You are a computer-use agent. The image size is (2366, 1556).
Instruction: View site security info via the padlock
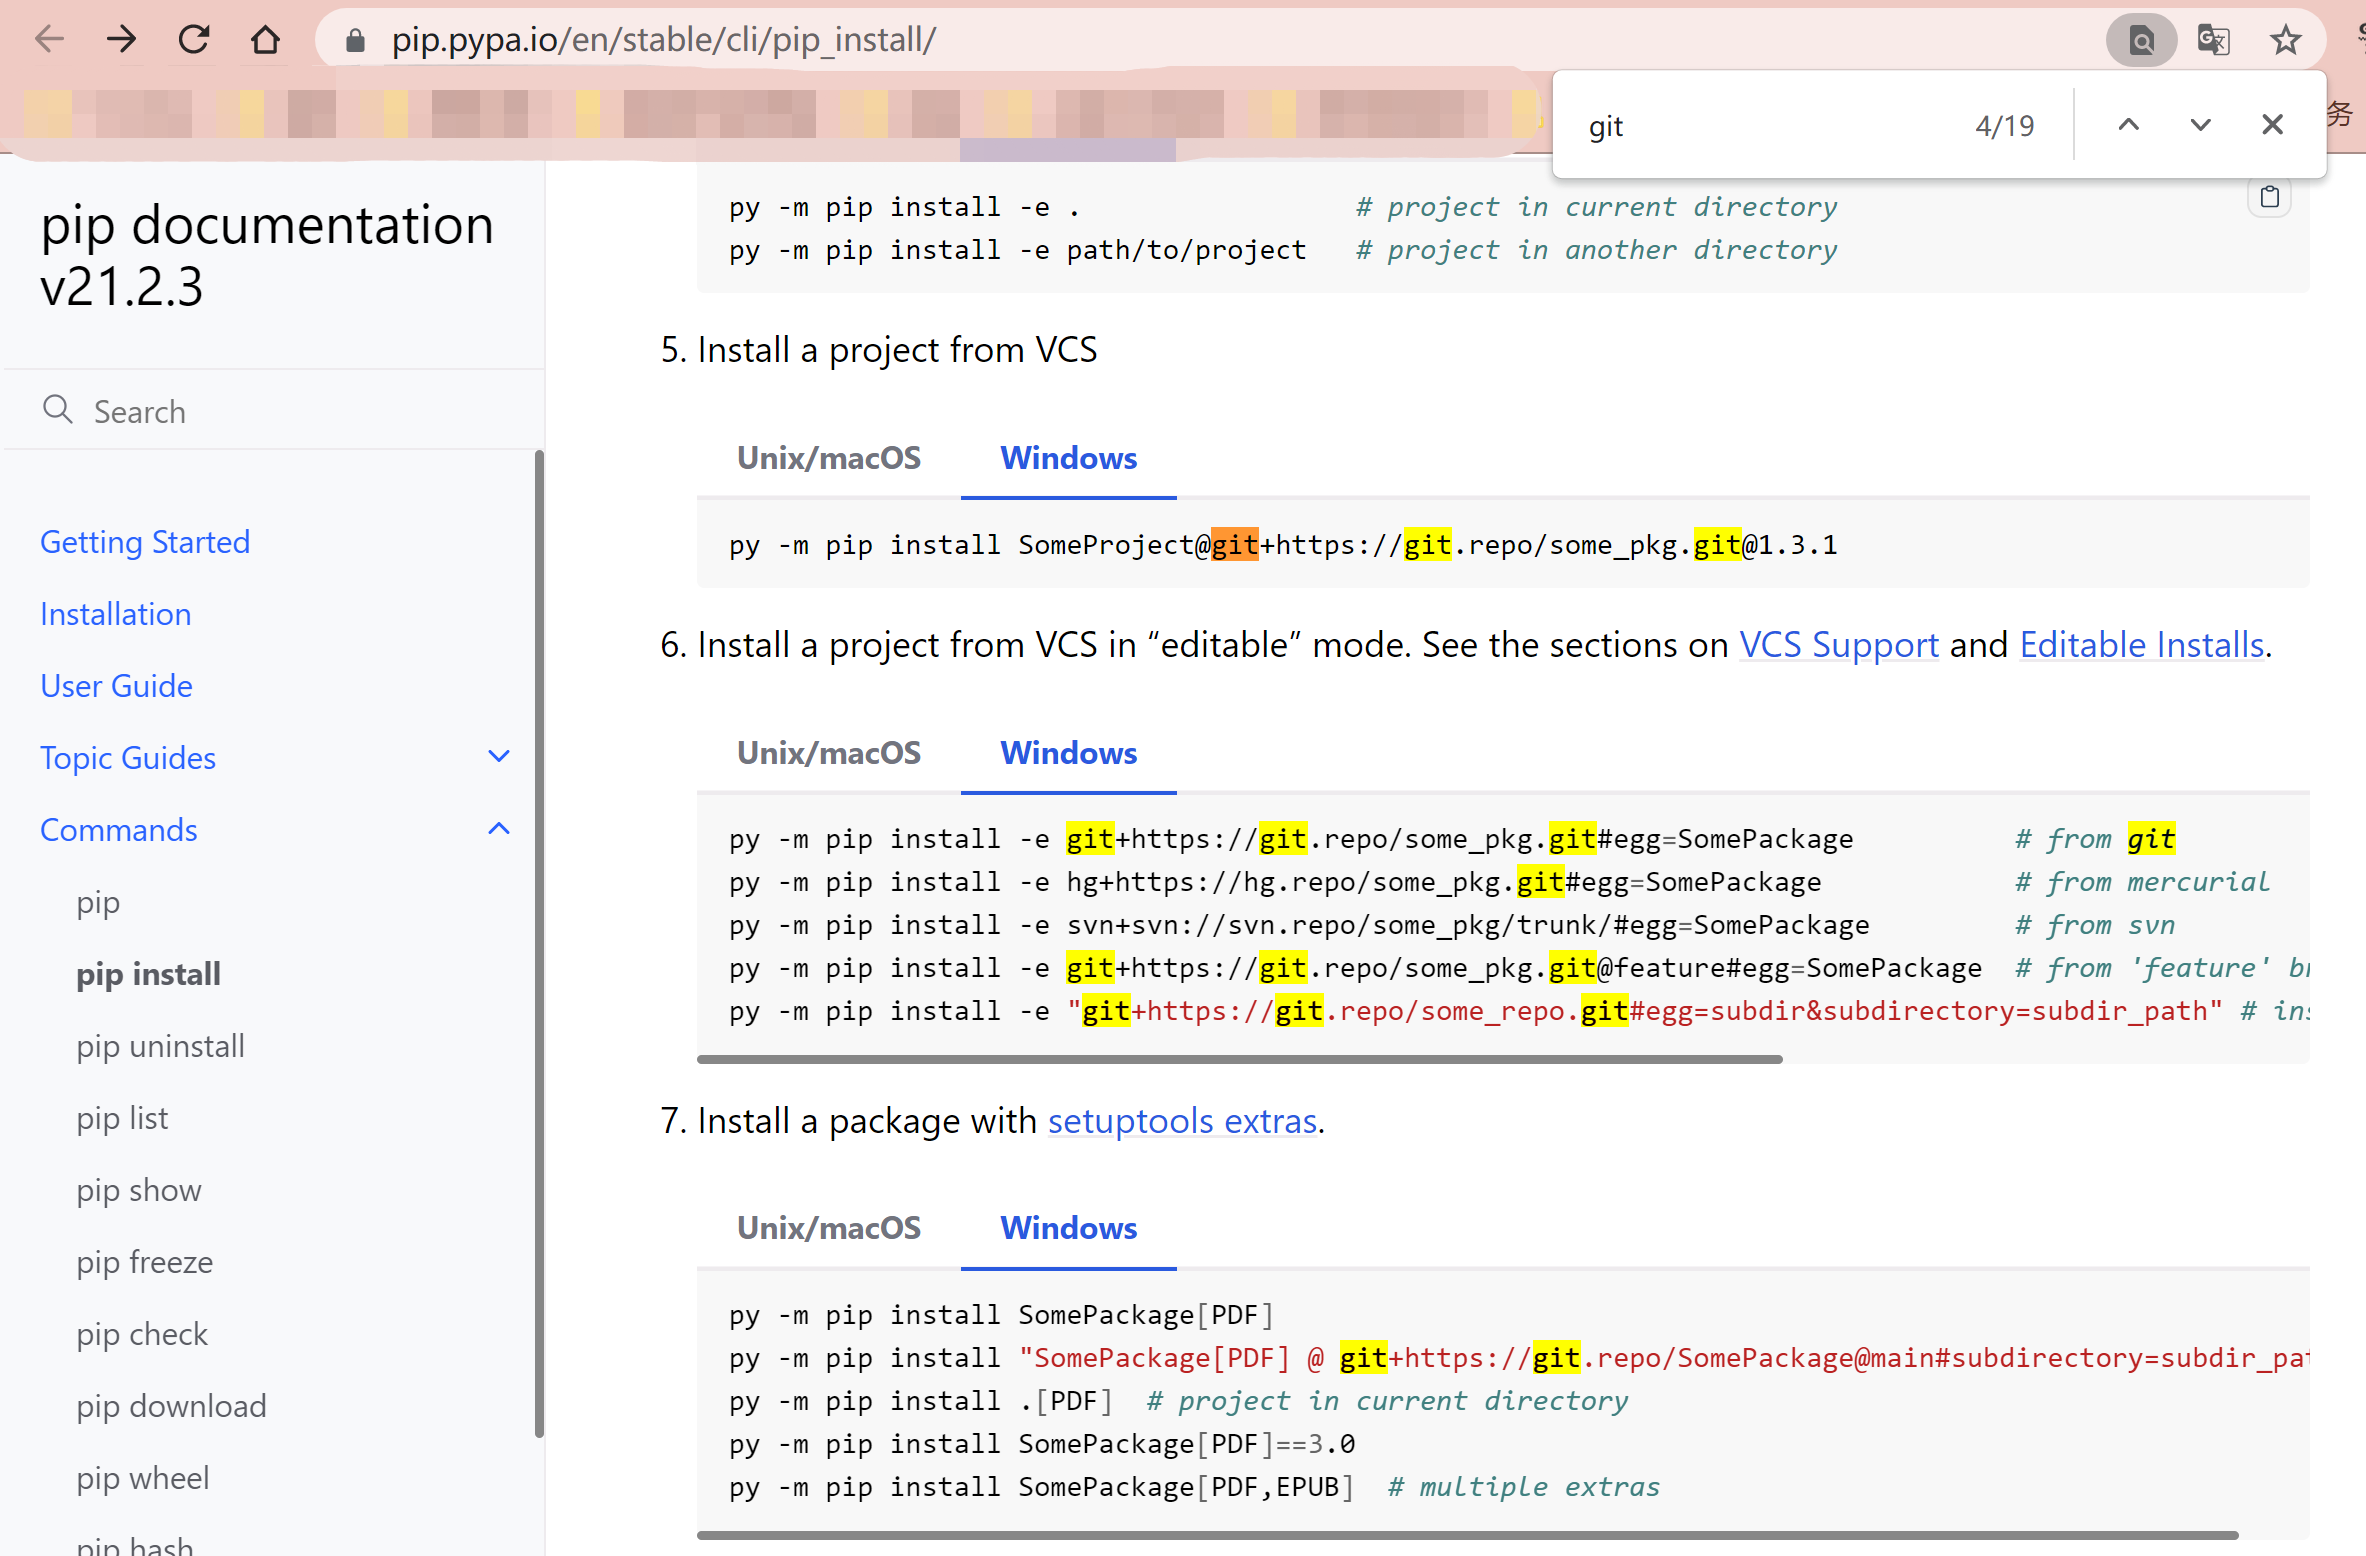[354, 40]
